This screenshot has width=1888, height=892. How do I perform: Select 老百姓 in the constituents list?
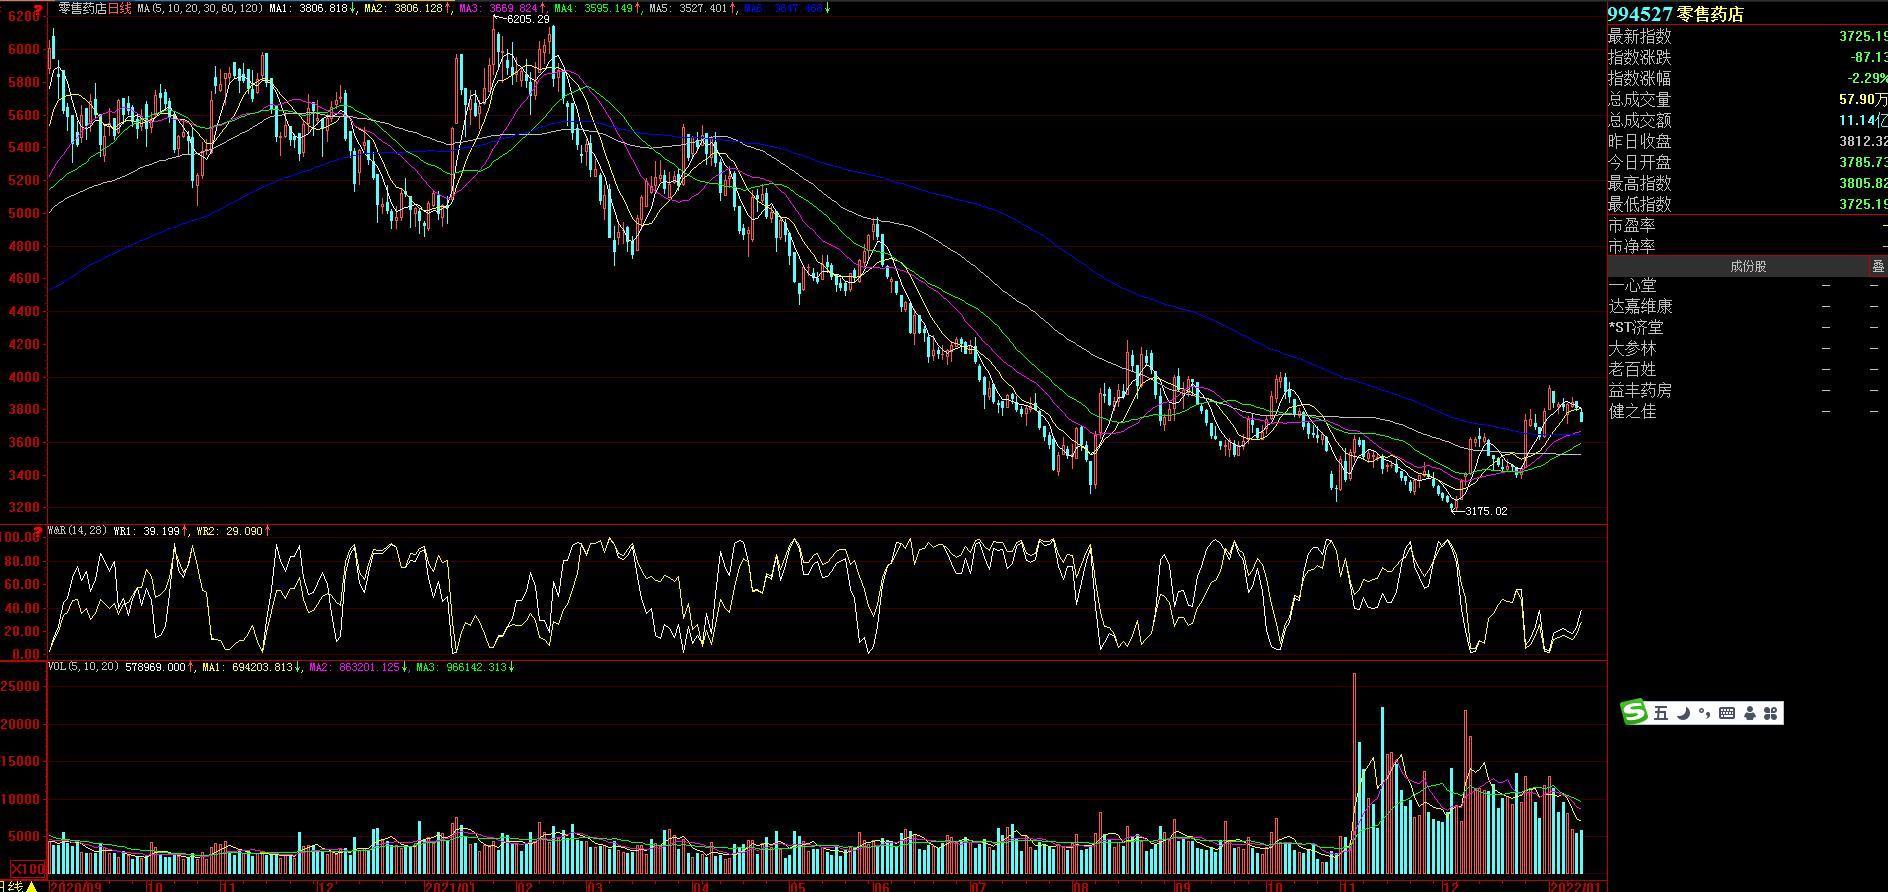[1632, 370]
